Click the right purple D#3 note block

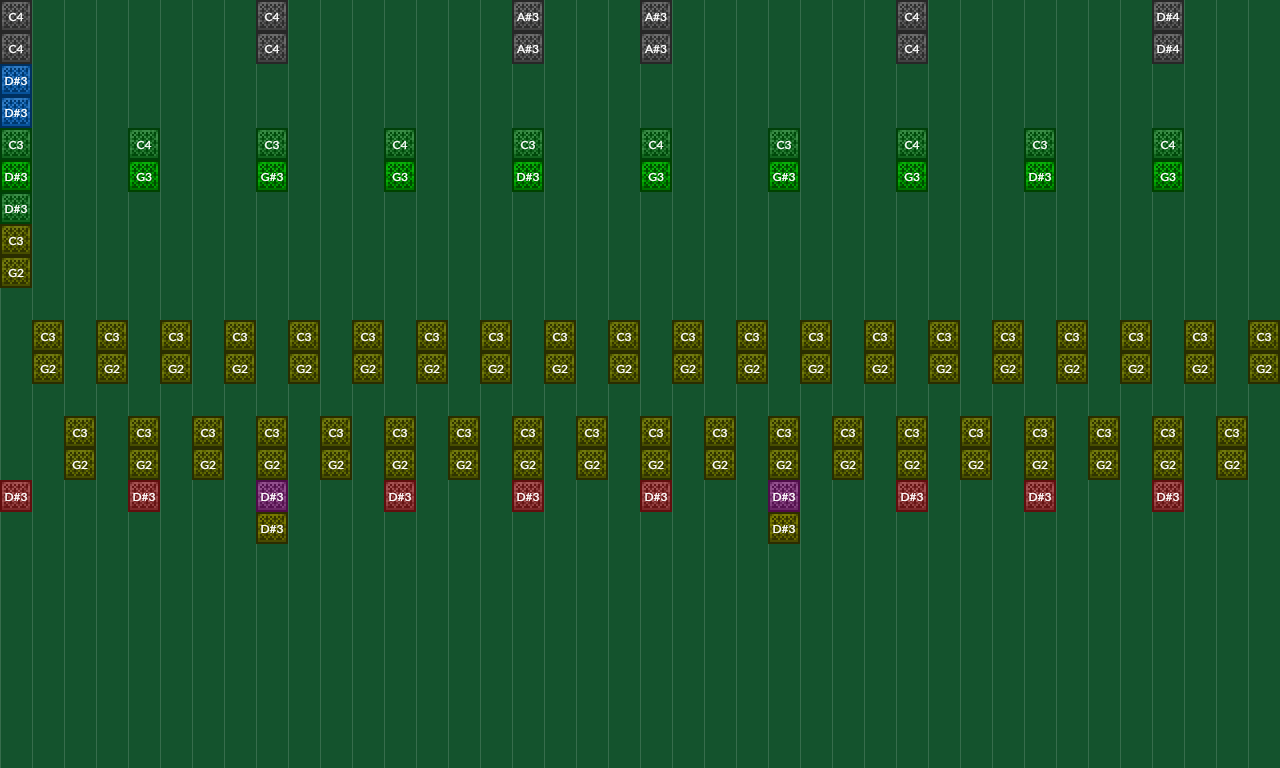(784, 497)
